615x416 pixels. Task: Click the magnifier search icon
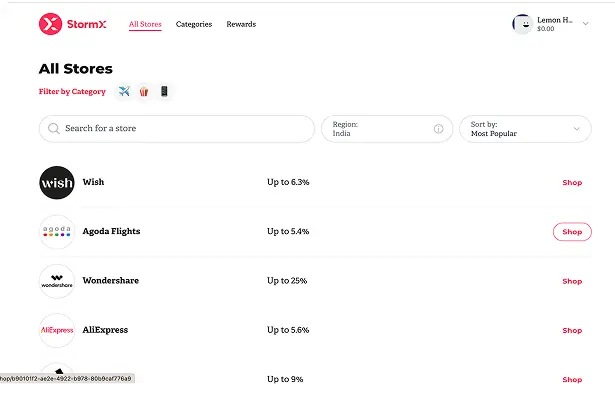coord(54,129)
